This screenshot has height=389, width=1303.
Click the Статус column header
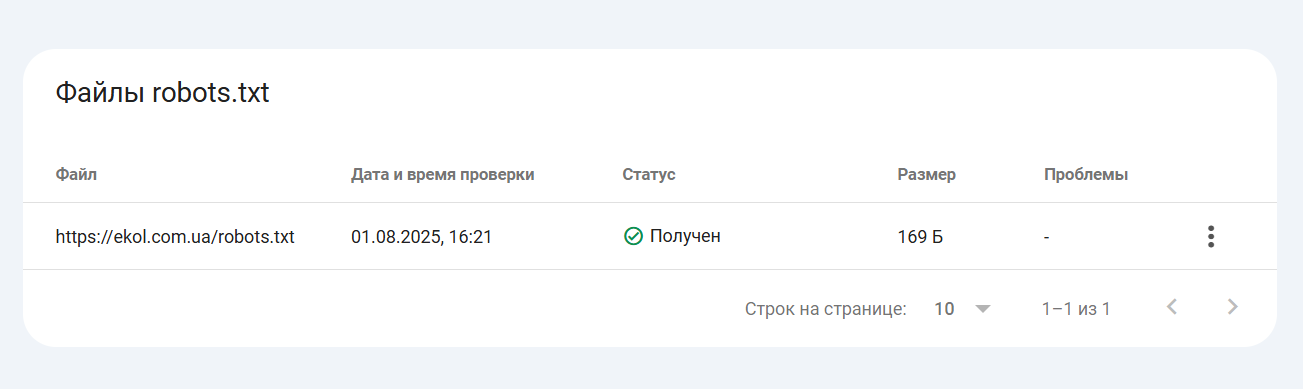click(x=649, y=174)
